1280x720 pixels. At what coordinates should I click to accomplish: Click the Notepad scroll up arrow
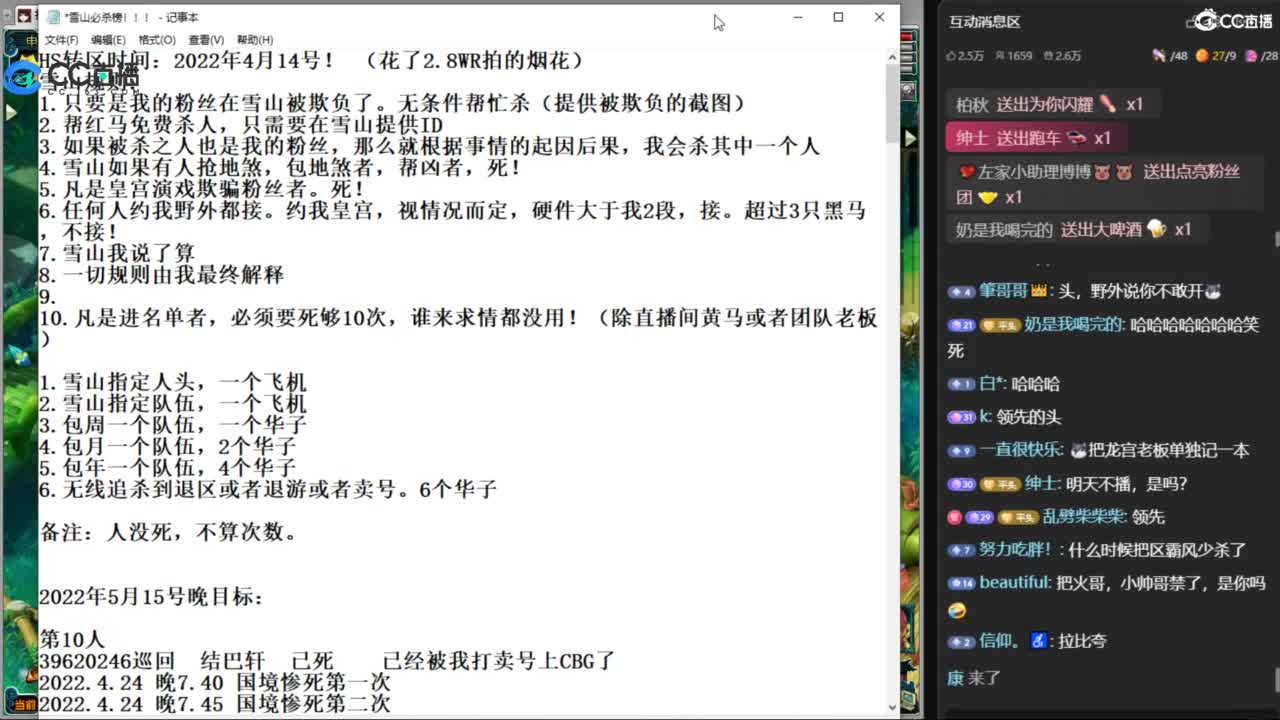point(892,58)
